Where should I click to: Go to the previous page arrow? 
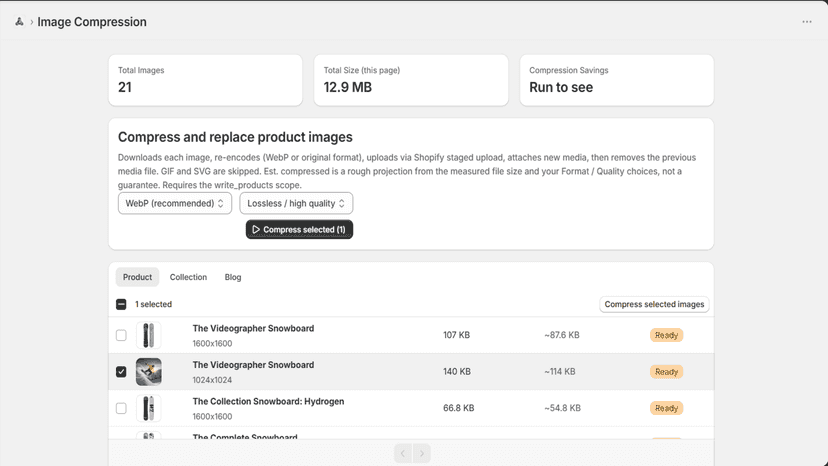(x=403, y=453)
